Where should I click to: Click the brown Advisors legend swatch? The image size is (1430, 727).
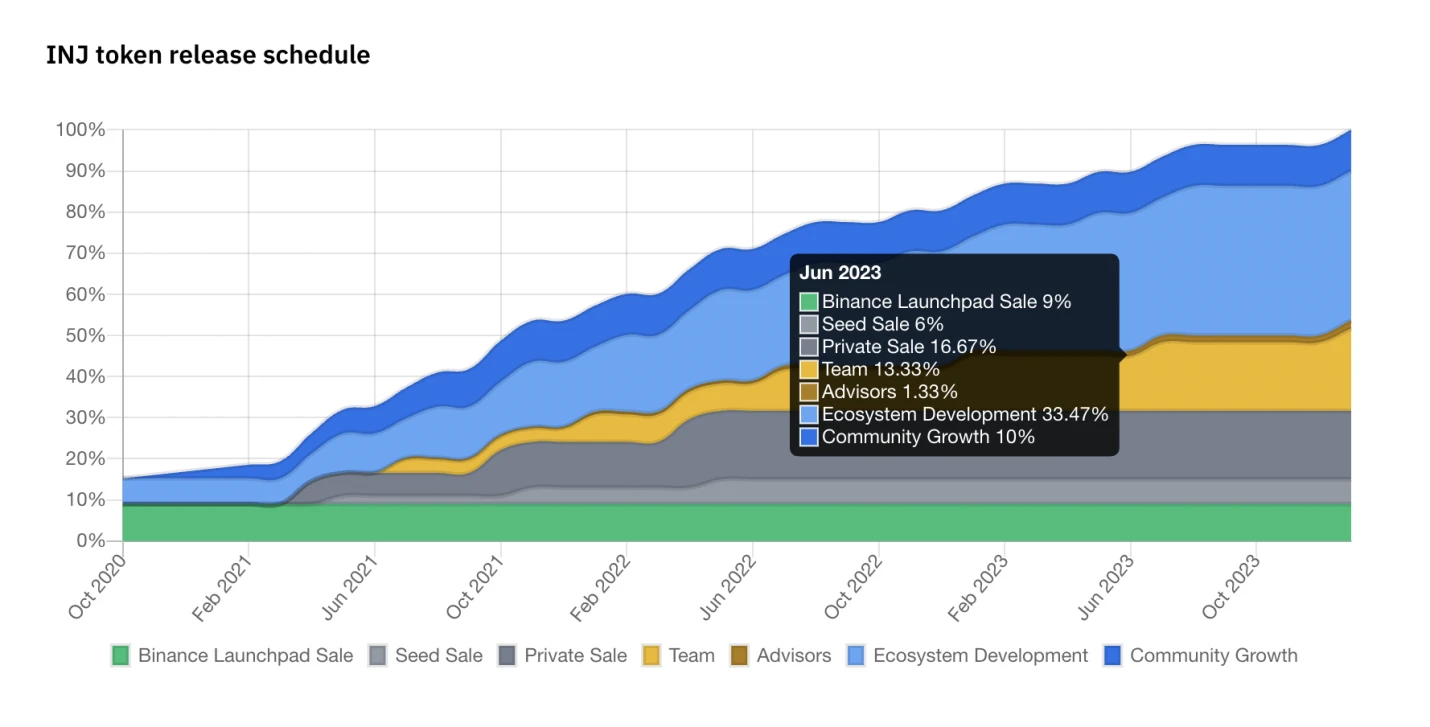point(740,656)
